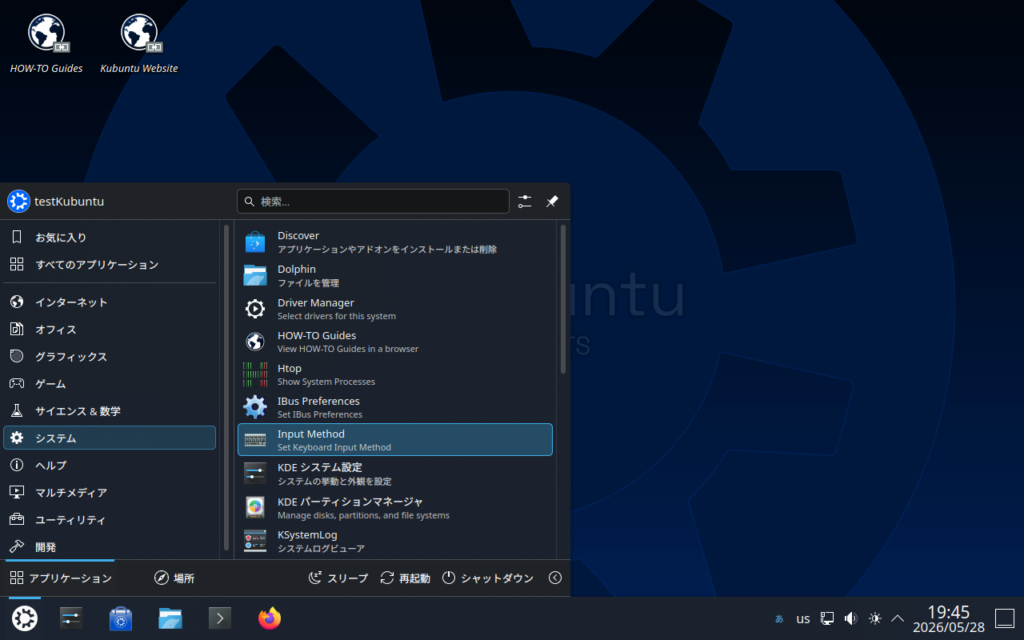The height and width of the screenshot is (640, 1024).
Task: Select 開発 development category
Action: pyautogui.click(x=109, y=547)
